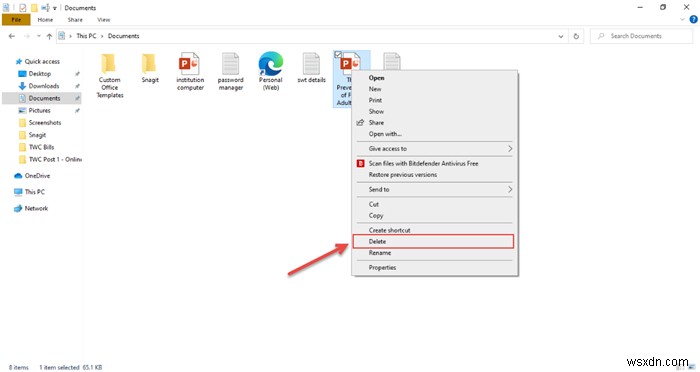Viewport: 700px width, 372px height.
Task: Click the Share icon in context menu
Action: pyautogui.click(x=360, y=122)
